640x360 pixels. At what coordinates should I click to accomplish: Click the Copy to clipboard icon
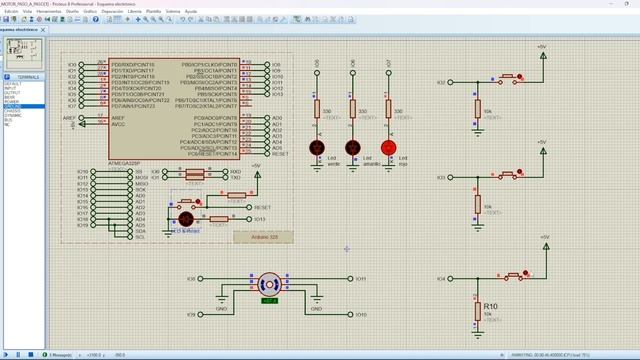pos(208,19)
